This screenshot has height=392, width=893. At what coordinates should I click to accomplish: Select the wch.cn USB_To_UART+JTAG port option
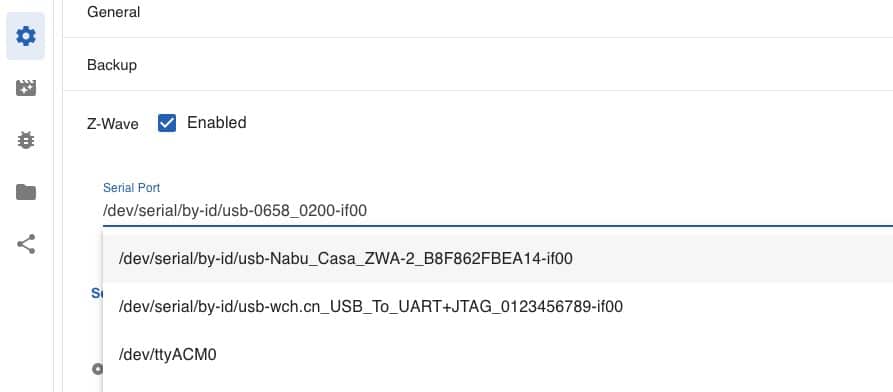click(498, 307)
